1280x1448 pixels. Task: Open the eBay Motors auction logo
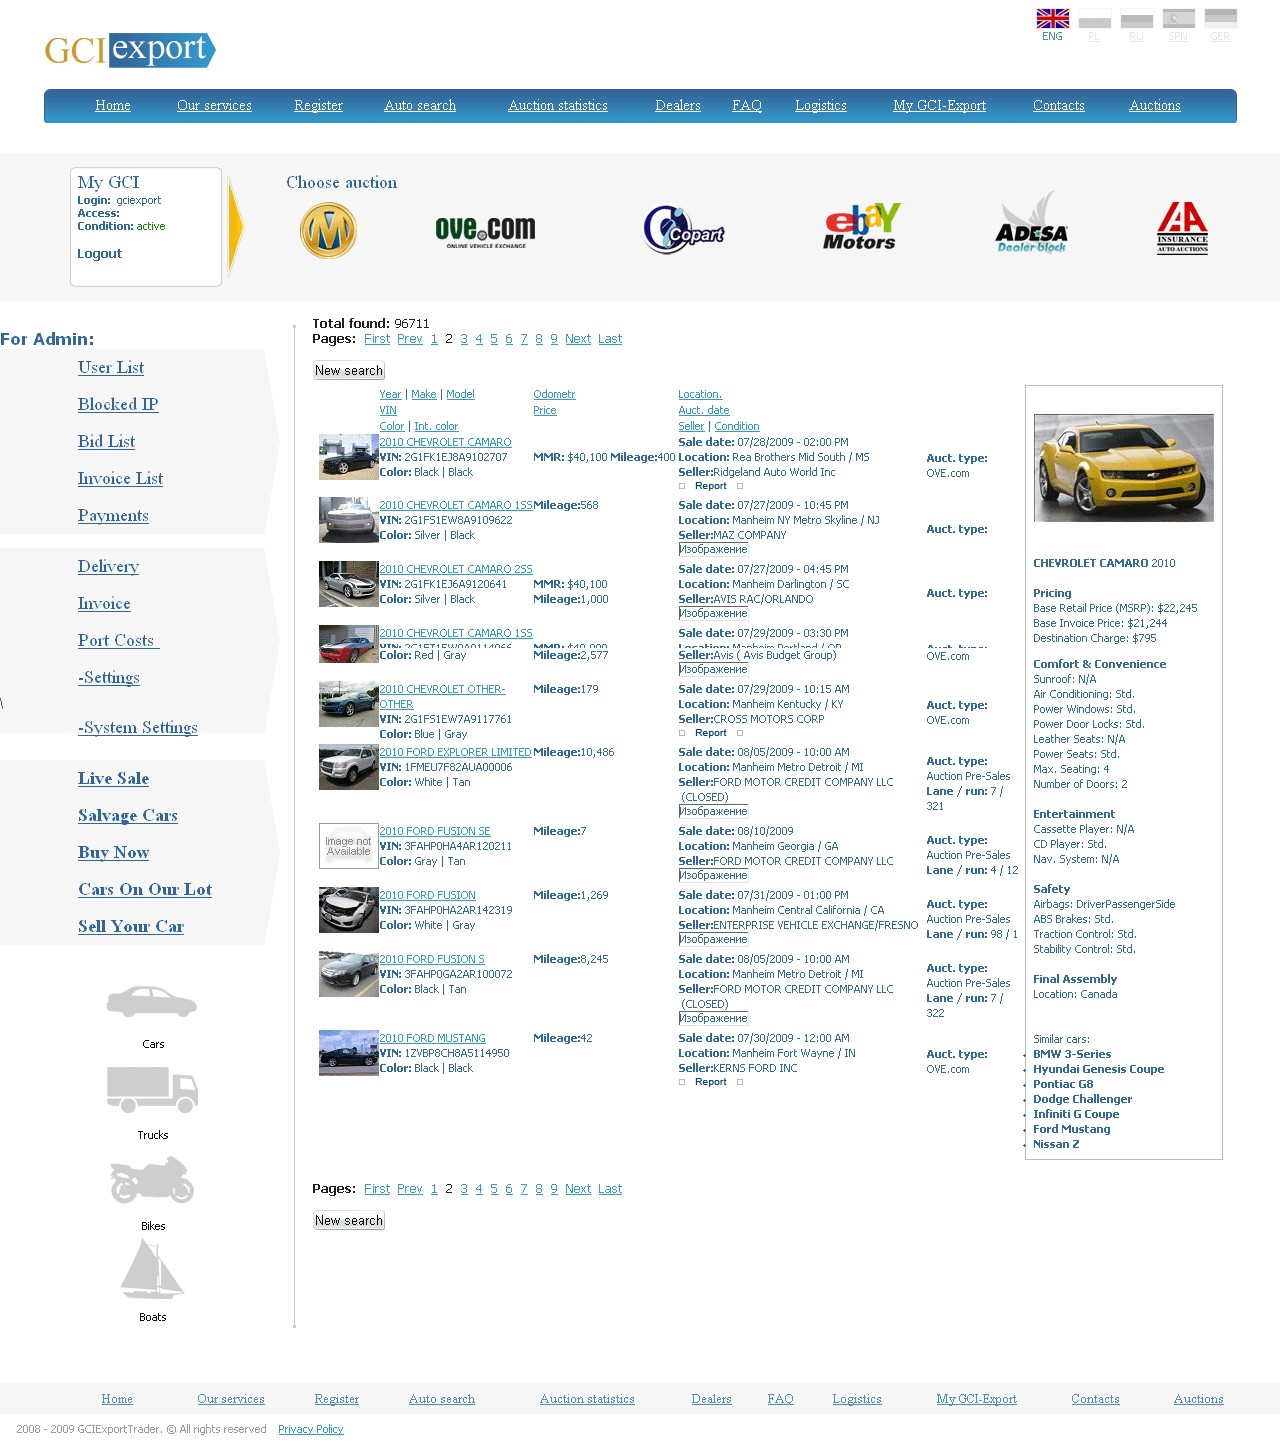tap(861, 226)
